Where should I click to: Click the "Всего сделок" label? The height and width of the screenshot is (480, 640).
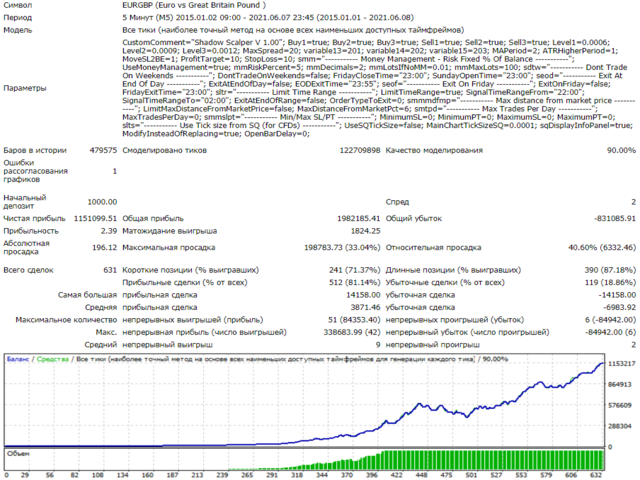28,270
